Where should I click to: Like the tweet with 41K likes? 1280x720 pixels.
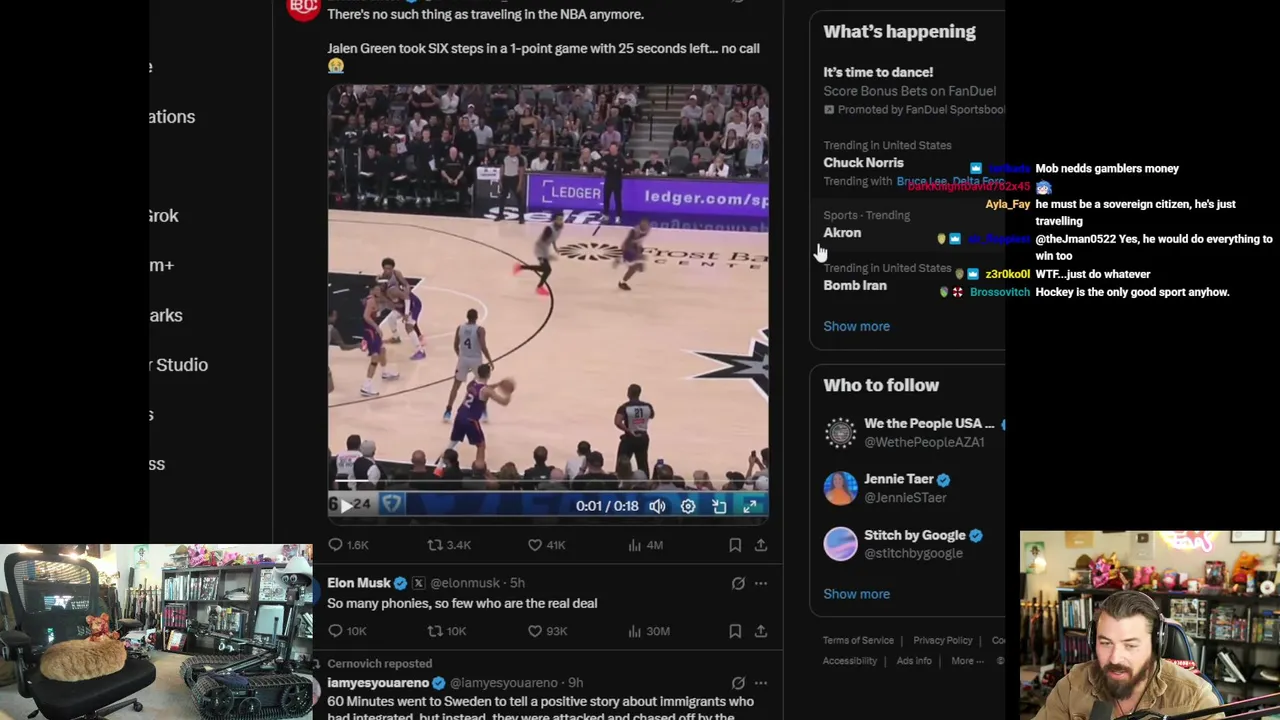(x=546, y=545)
